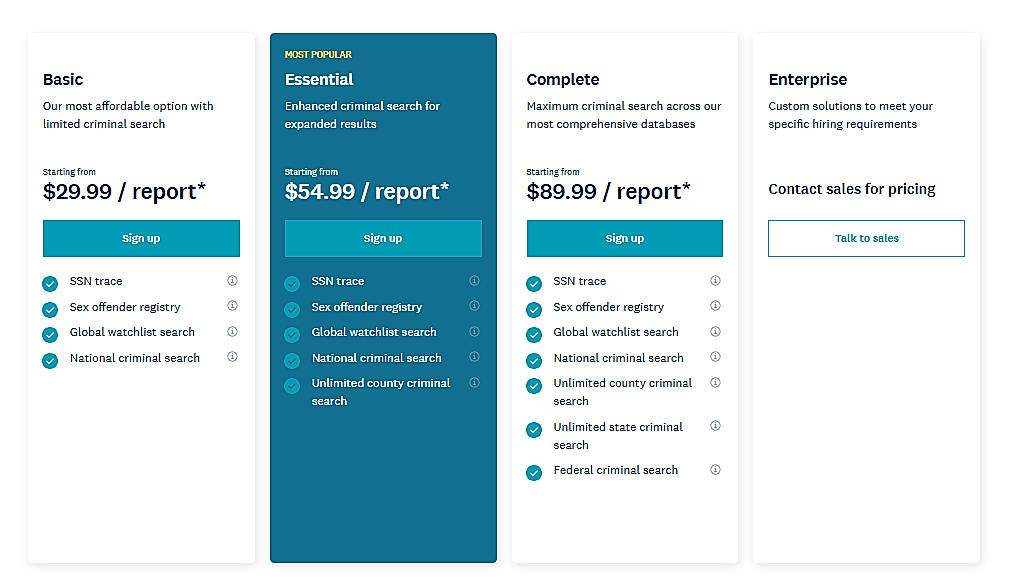Click checkmark beside Complete Global watchlist search
The image size is (1011, 588).
click(x=534, y=335)
